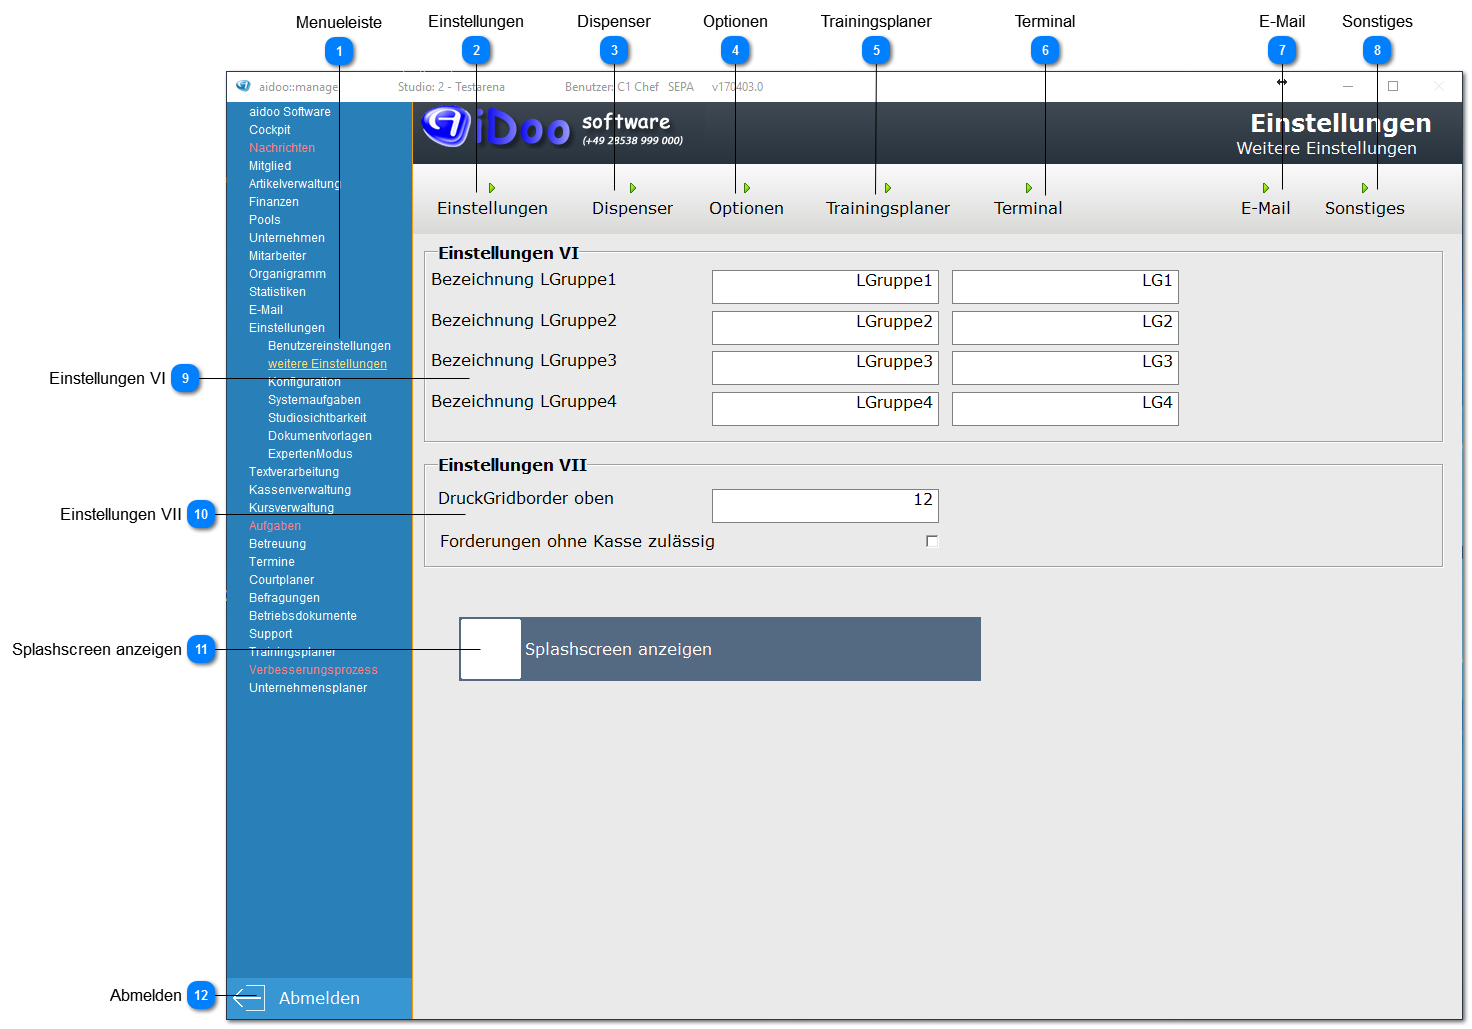Click the DruckGridborder oben field
Screen dimensions: 1472x1029
825,506
